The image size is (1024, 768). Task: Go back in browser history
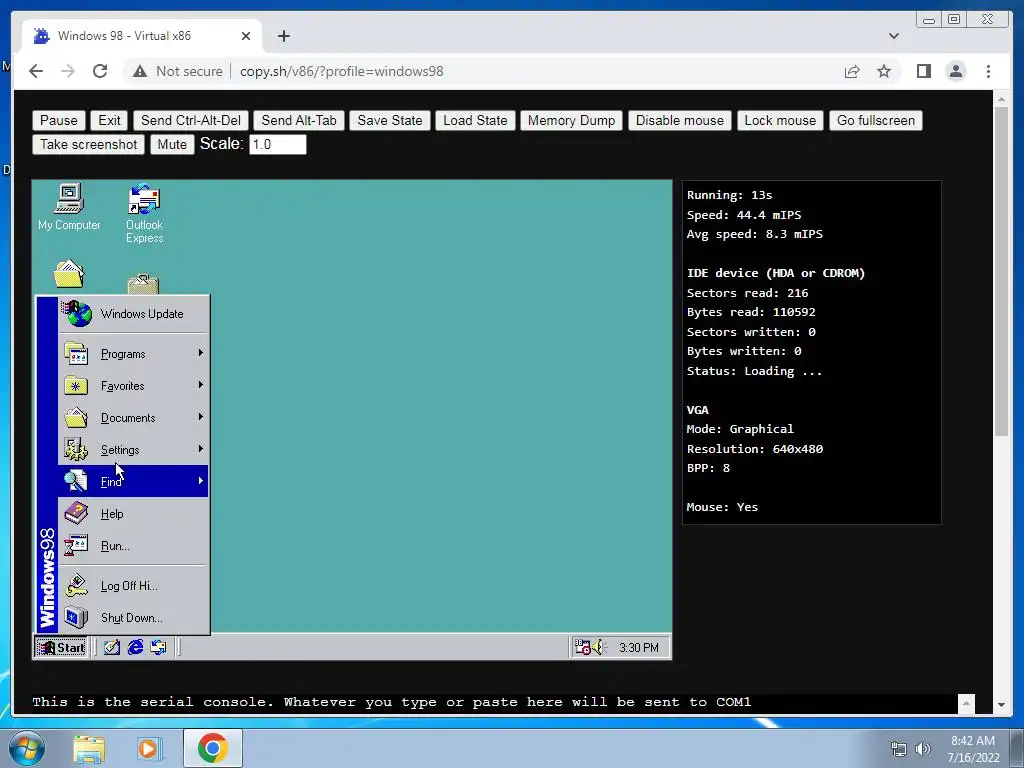36,71
